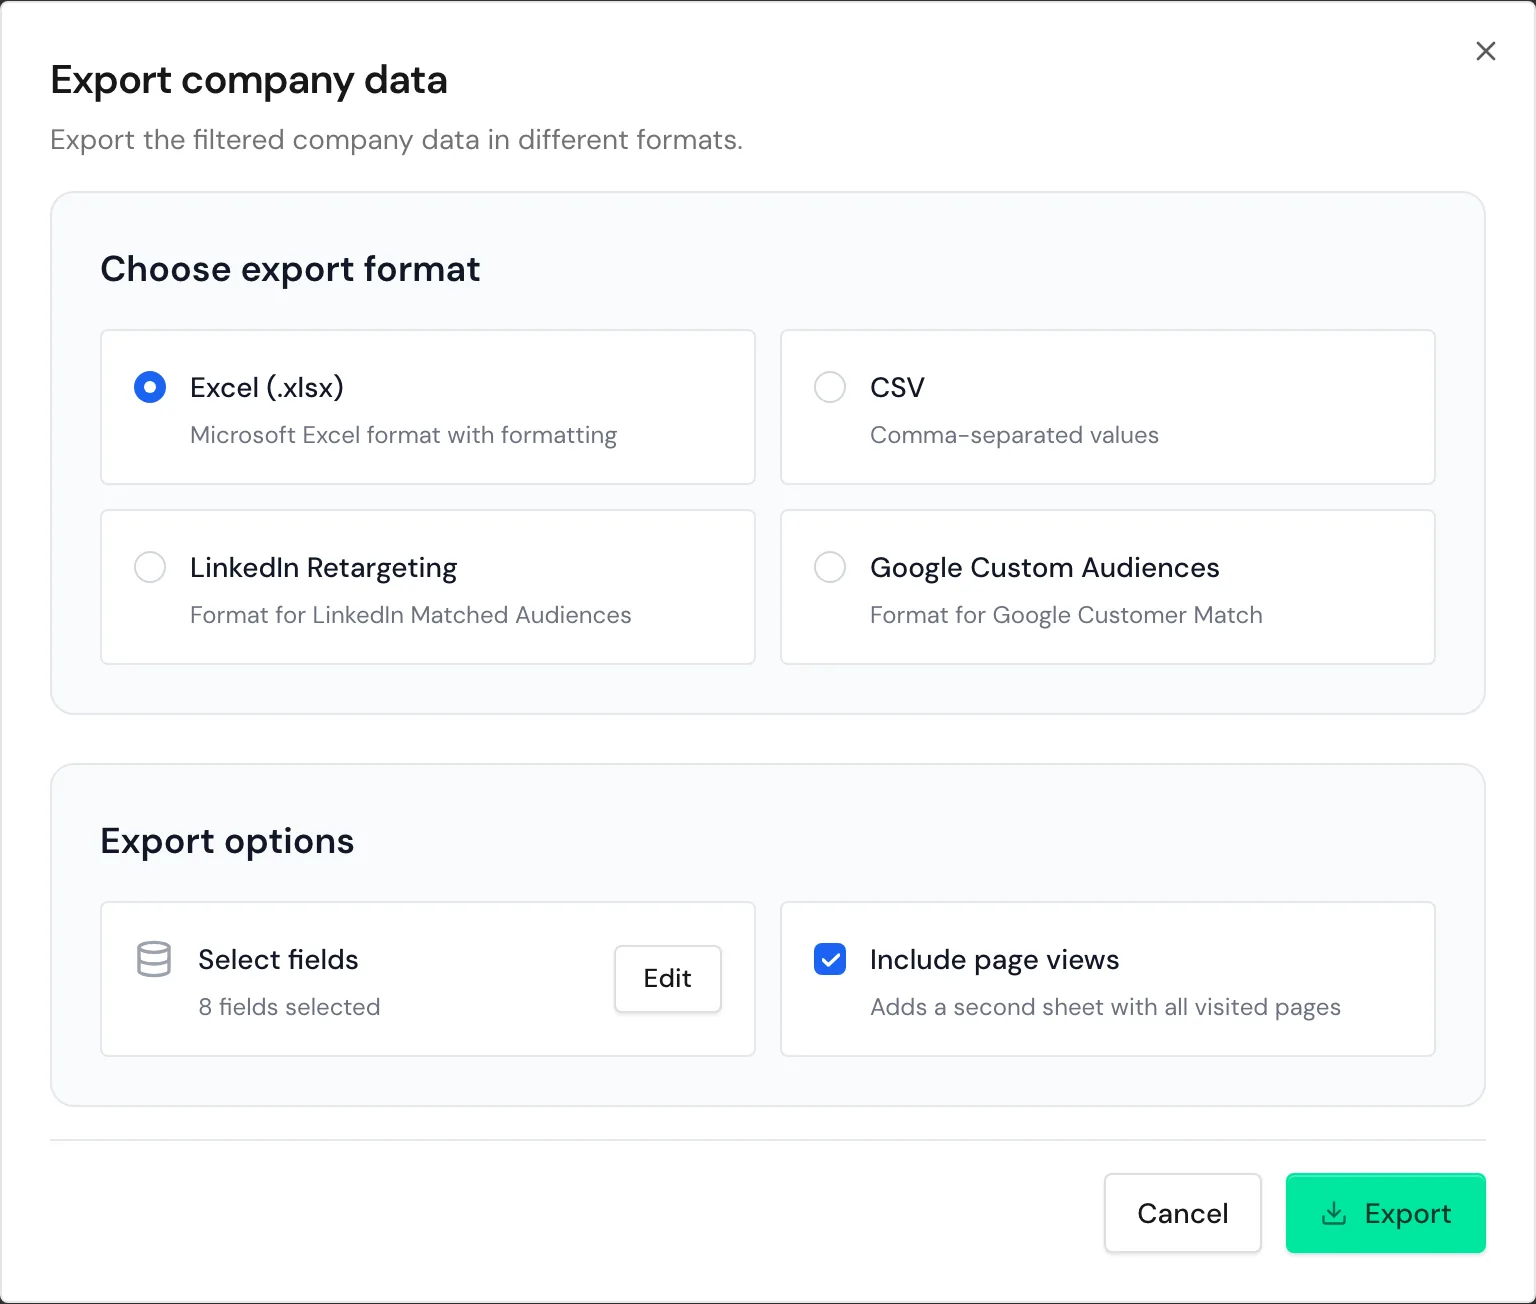
Task: Click the 'Microsoft Excel format with formatting' description
Action: pos(404,435)
